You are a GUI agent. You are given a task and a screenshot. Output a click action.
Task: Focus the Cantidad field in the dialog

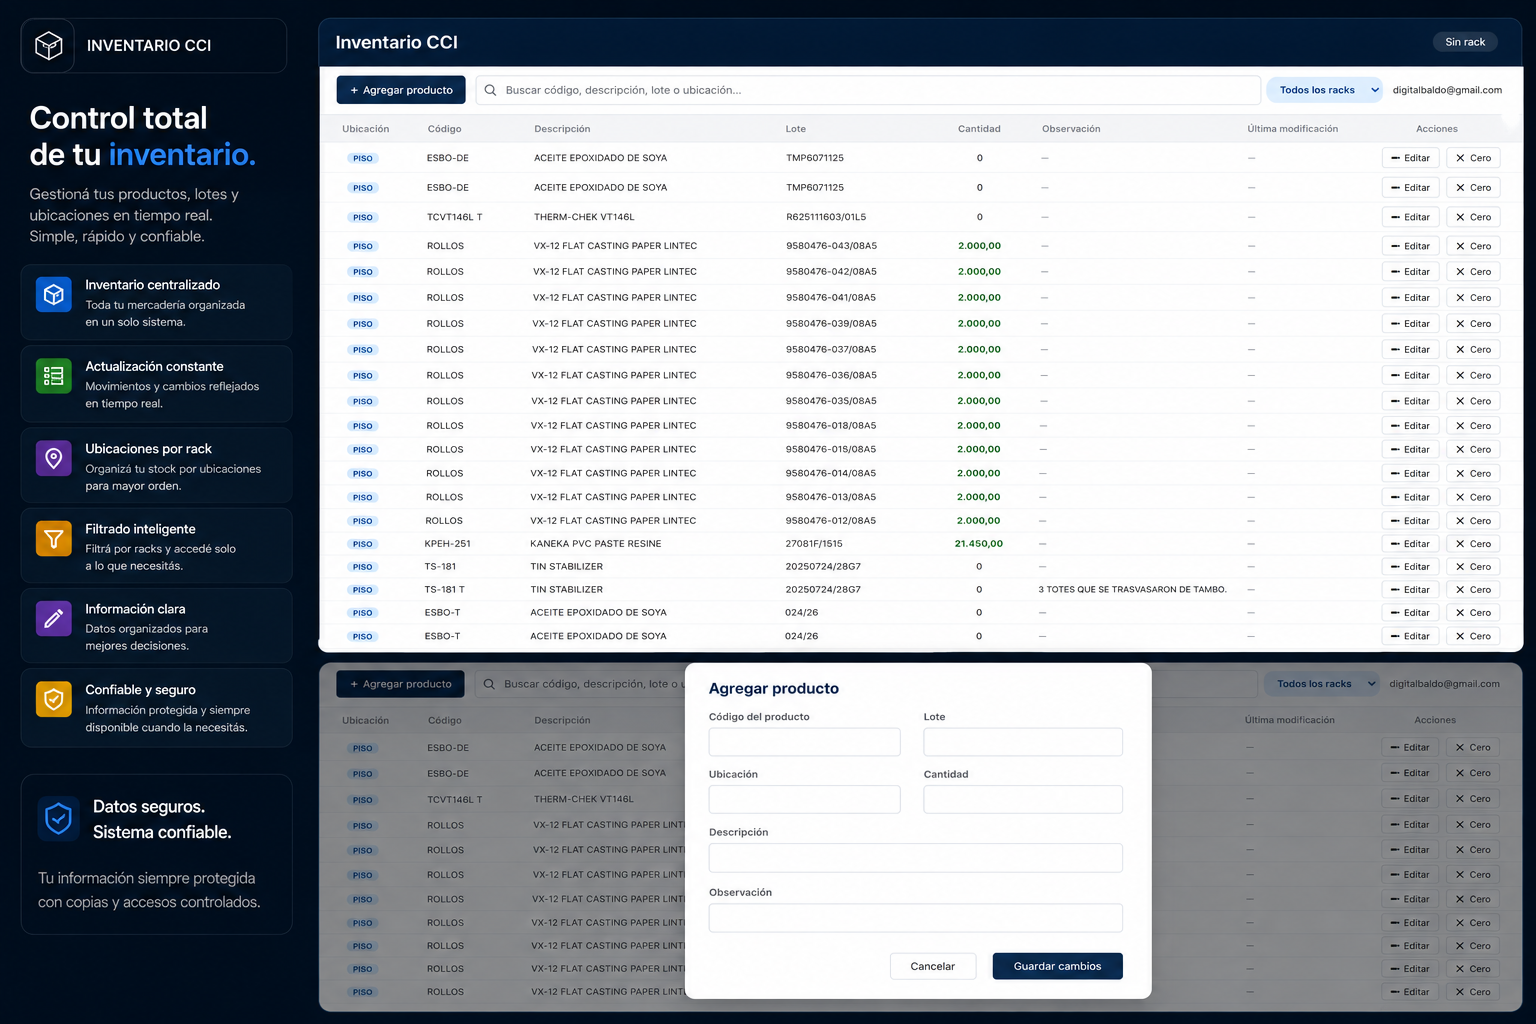click(x=1023, y=799)
